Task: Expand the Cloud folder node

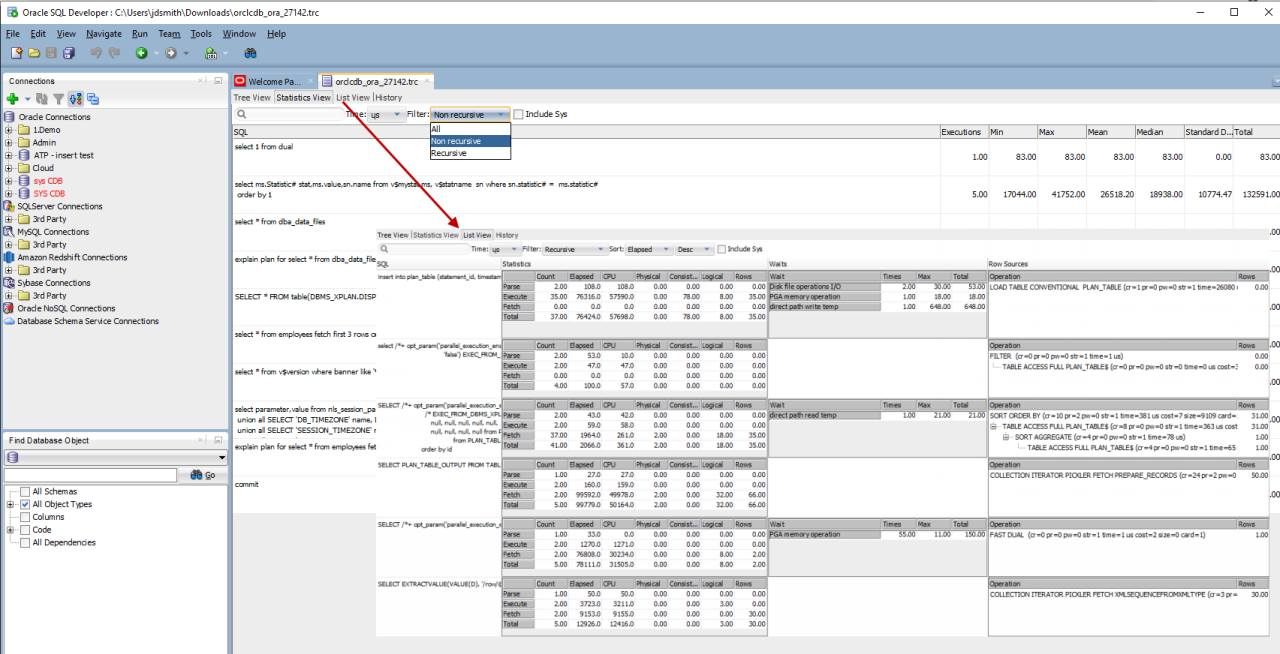Action: pos(10,168)
